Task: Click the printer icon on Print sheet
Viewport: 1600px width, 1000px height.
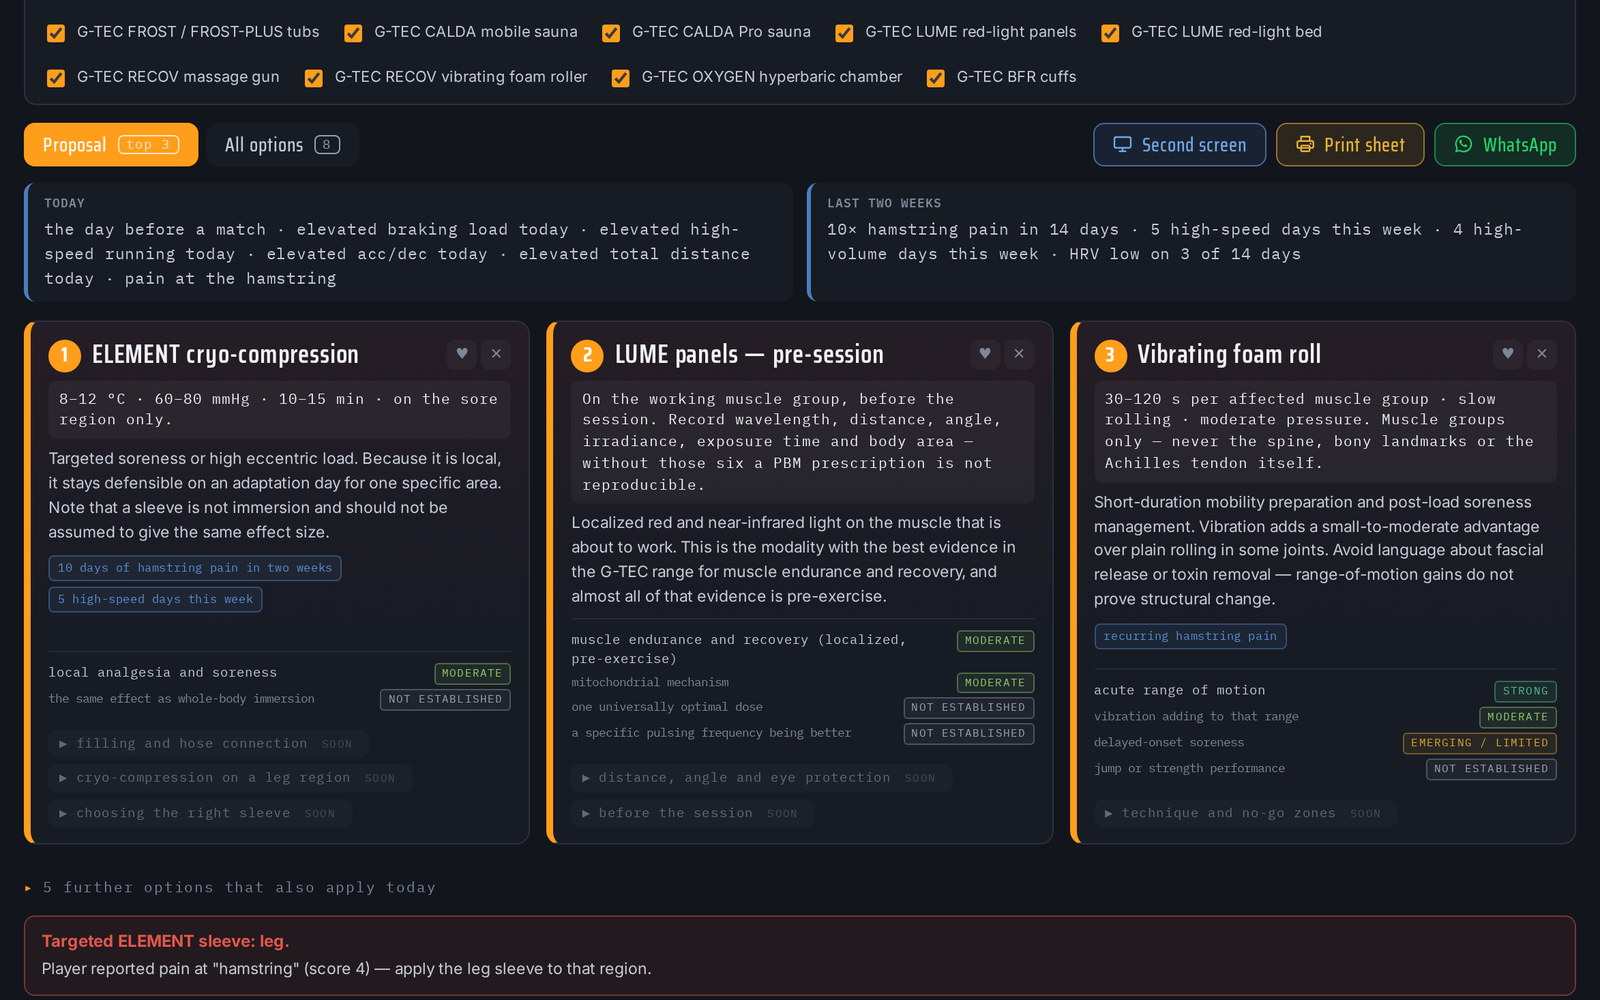Action: tap(1305, 144)
